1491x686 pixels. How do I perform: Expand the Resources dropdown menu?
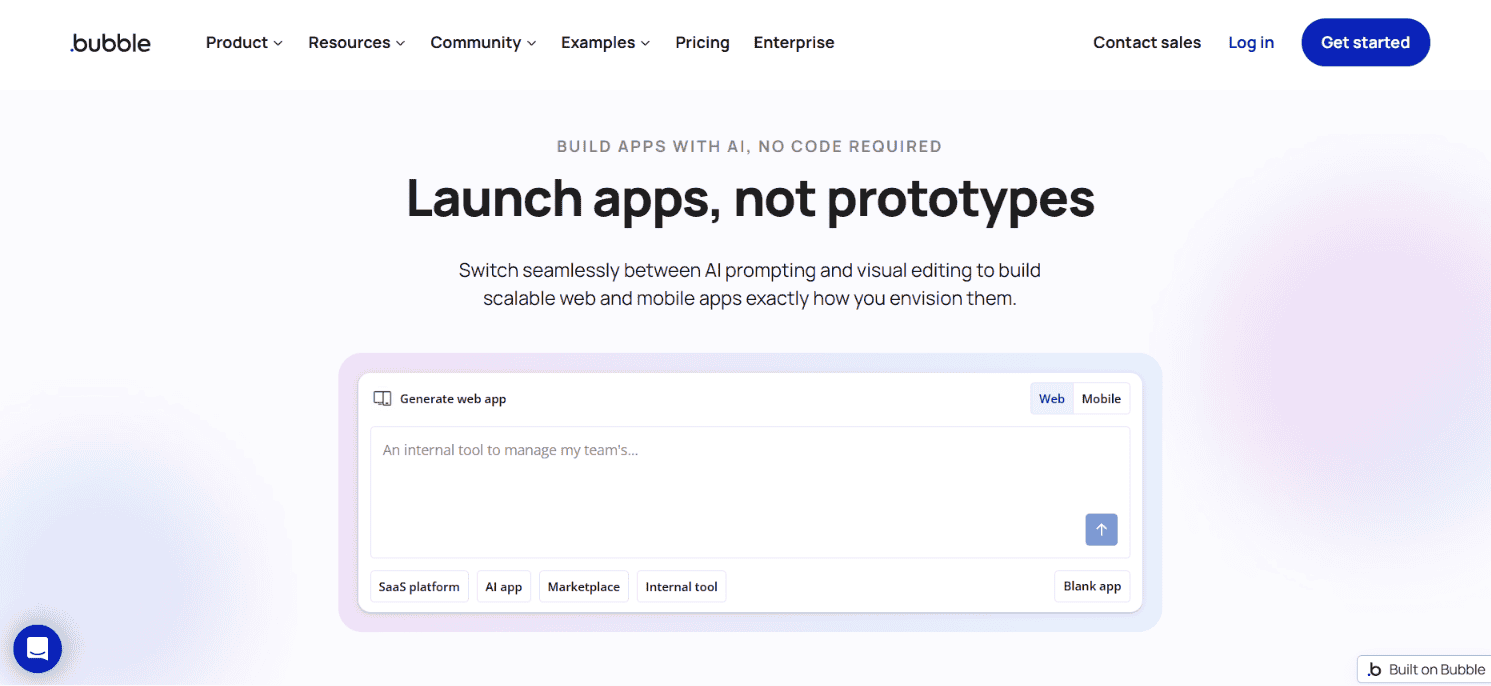[x=357, y=43]
